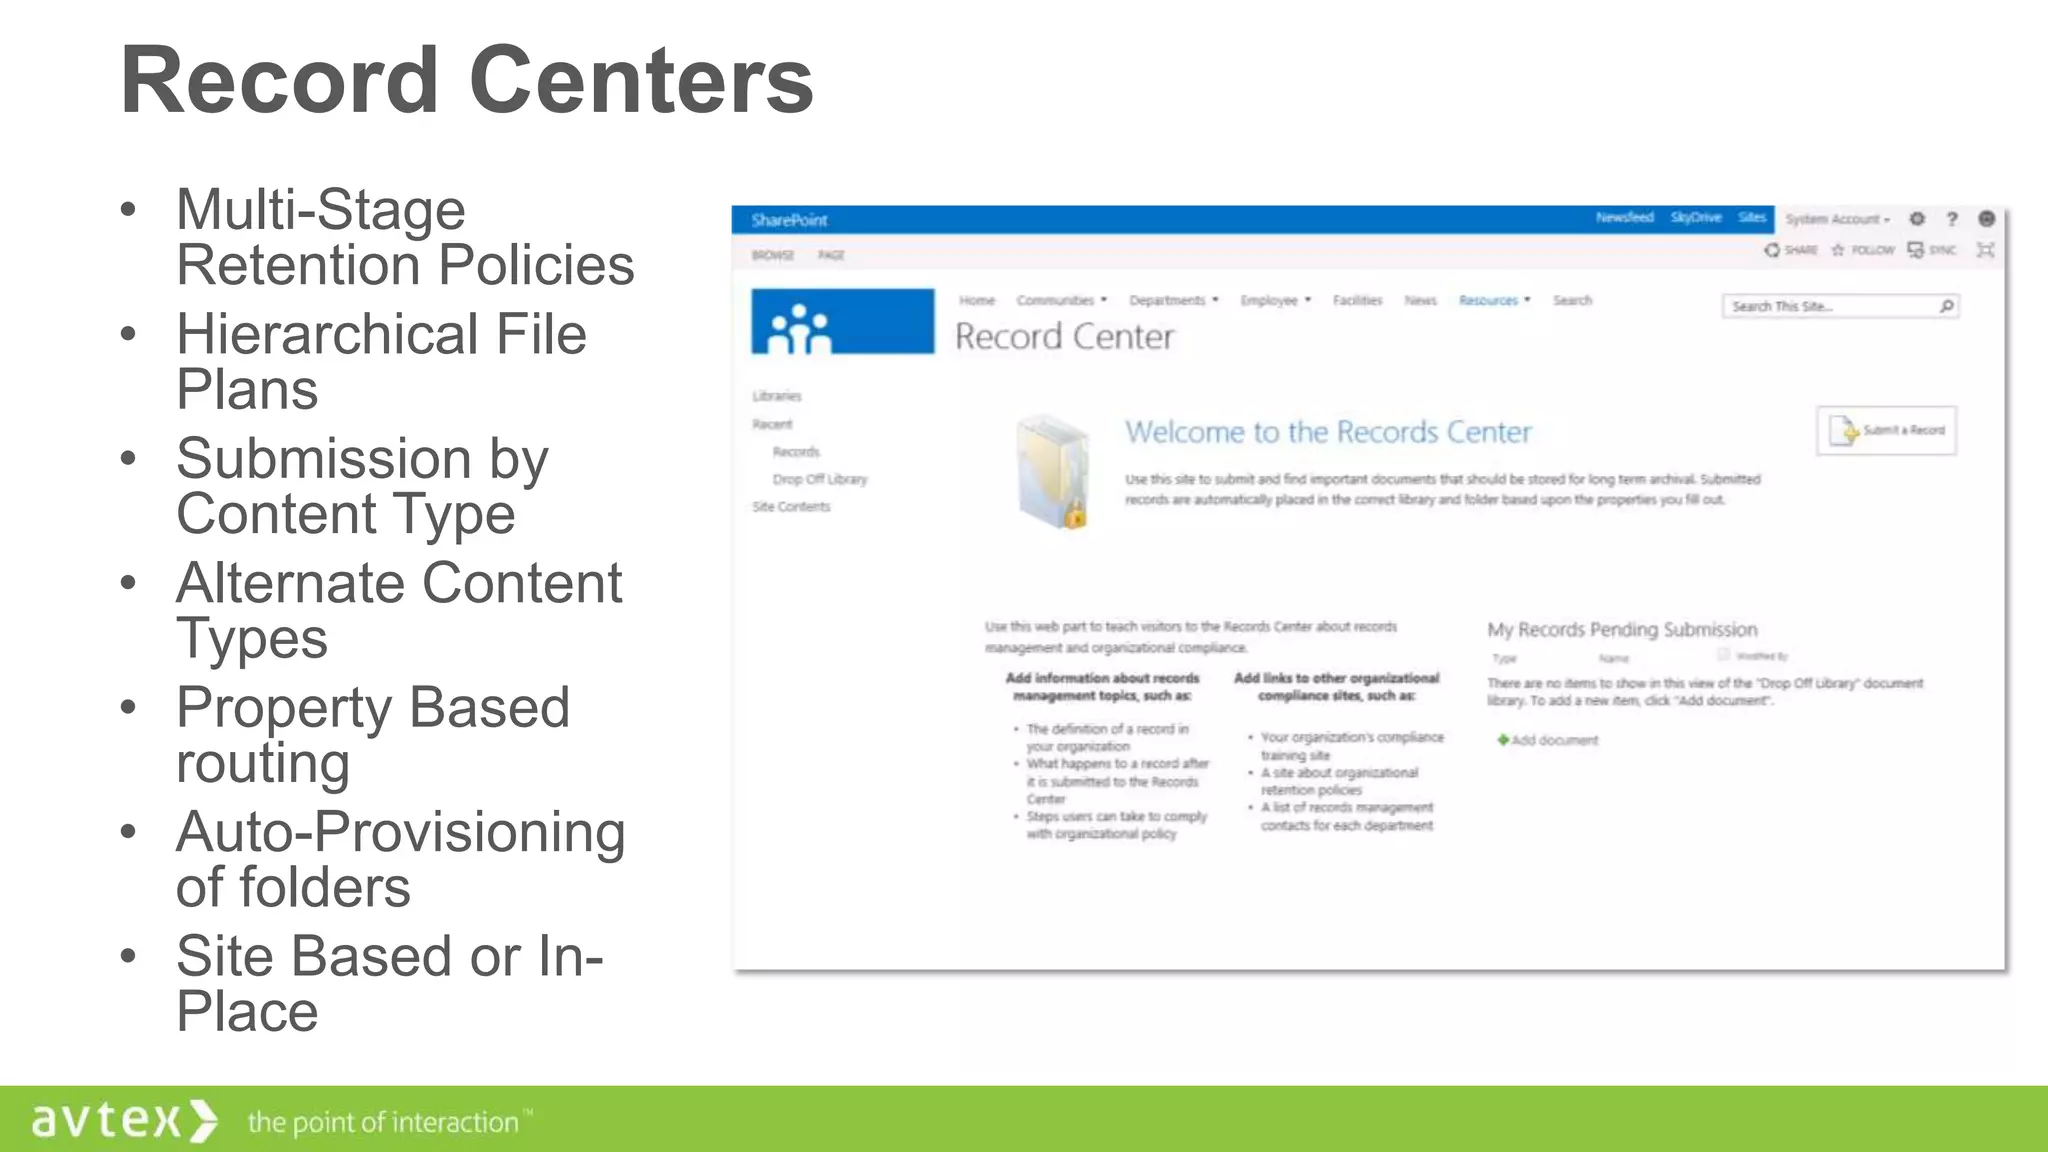Click the Submit a Record document icon
This screenshot has width=2048, height=1152.
1843,430
